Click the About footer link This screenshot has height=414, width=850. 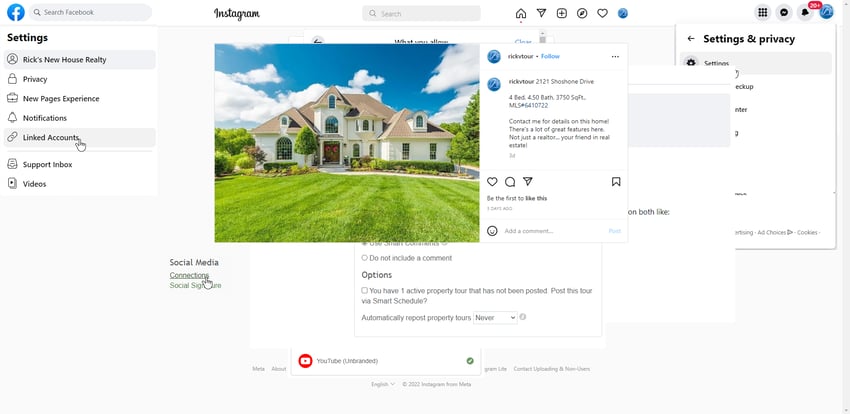(x=279, y=369)
